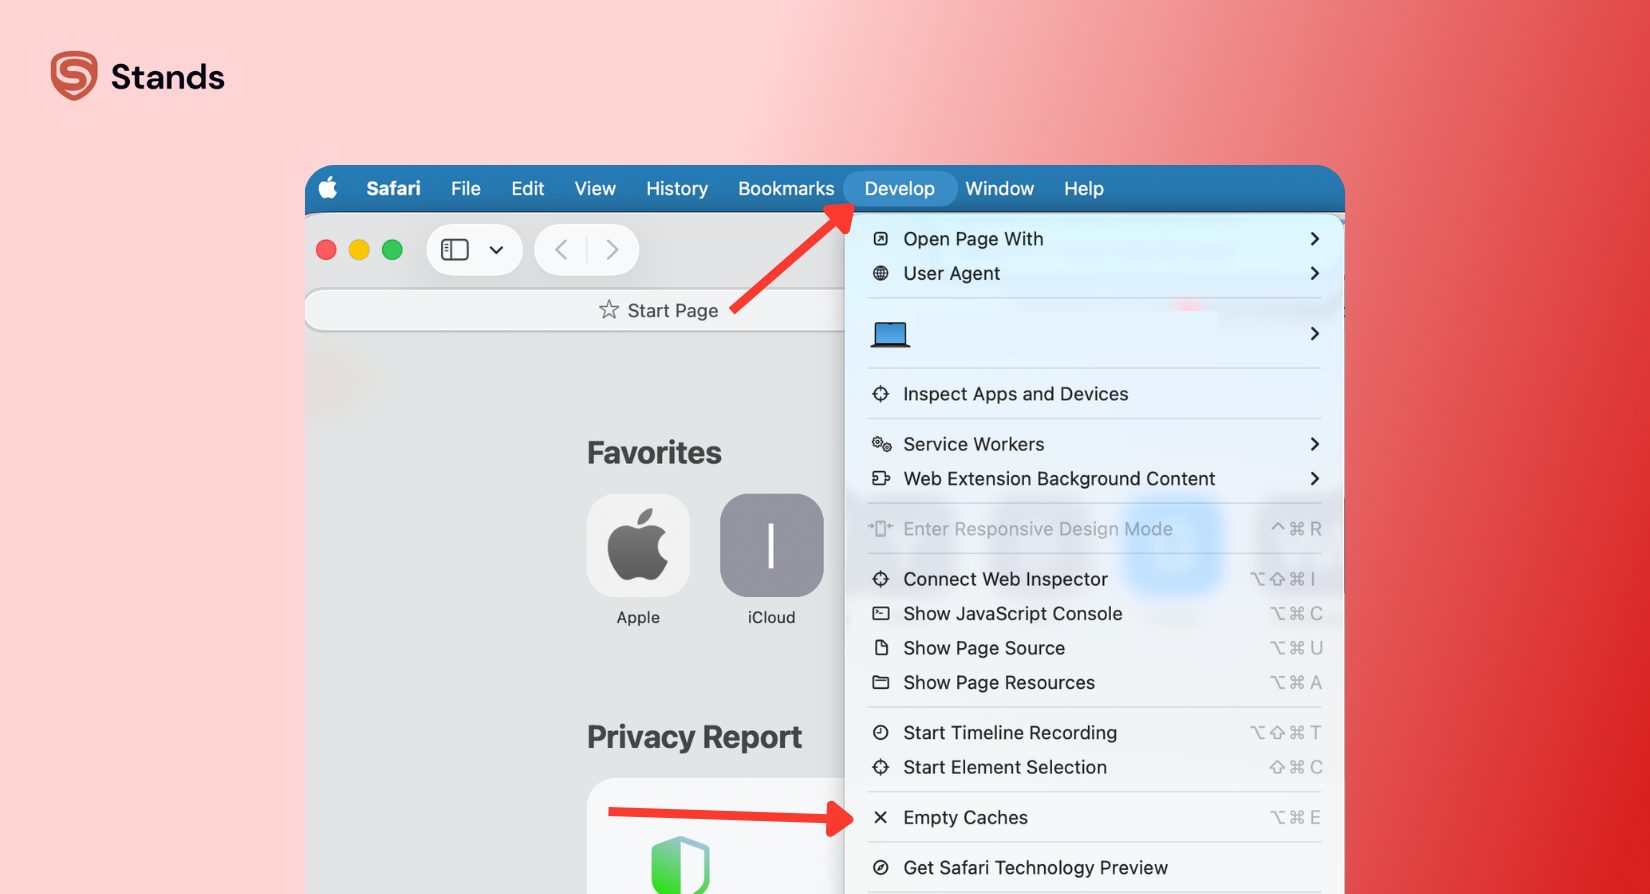Screen dimensions: 1650x894
Task: Expand the Service Workers submenu
Action: point(1095,444)
